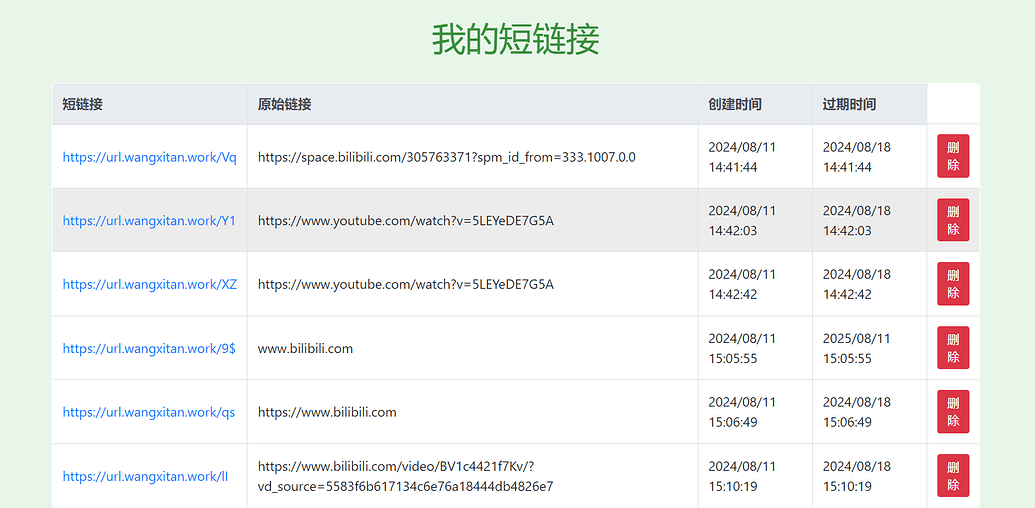Delete the /Vq short link row
Image resolution: width=1035 pixels, height=508 pixels.
coord(953,156)
